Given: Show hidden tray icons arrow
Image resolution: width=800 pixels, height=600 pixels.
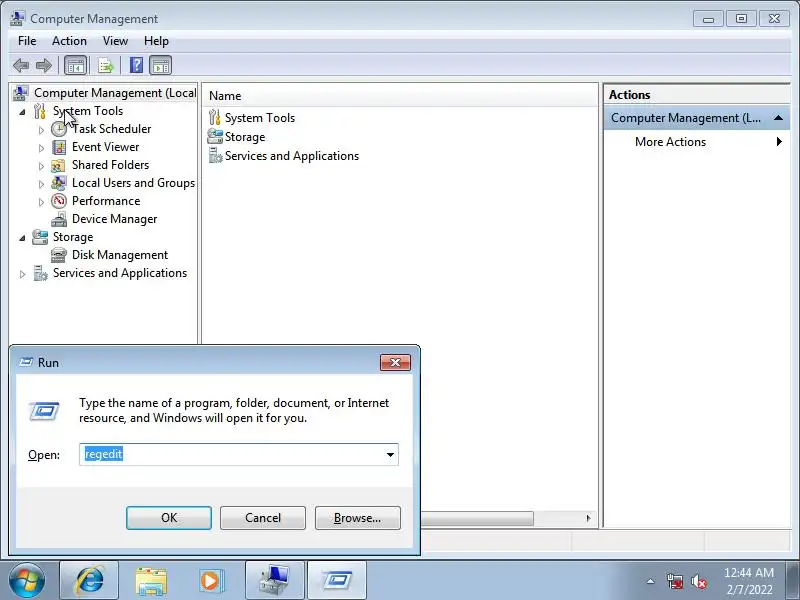Looking at the screenshot, I should [651, 581].
